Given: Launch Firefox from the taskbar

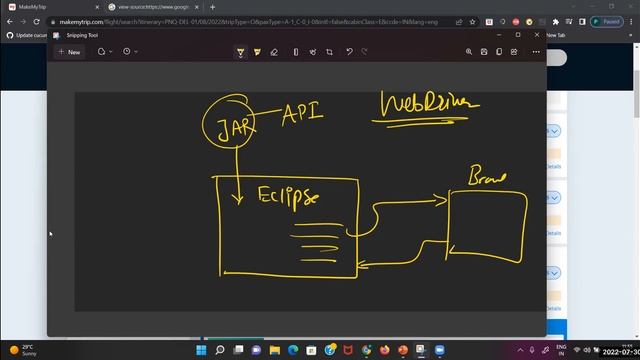Looking at the screenshot, I should coord(384,350).
